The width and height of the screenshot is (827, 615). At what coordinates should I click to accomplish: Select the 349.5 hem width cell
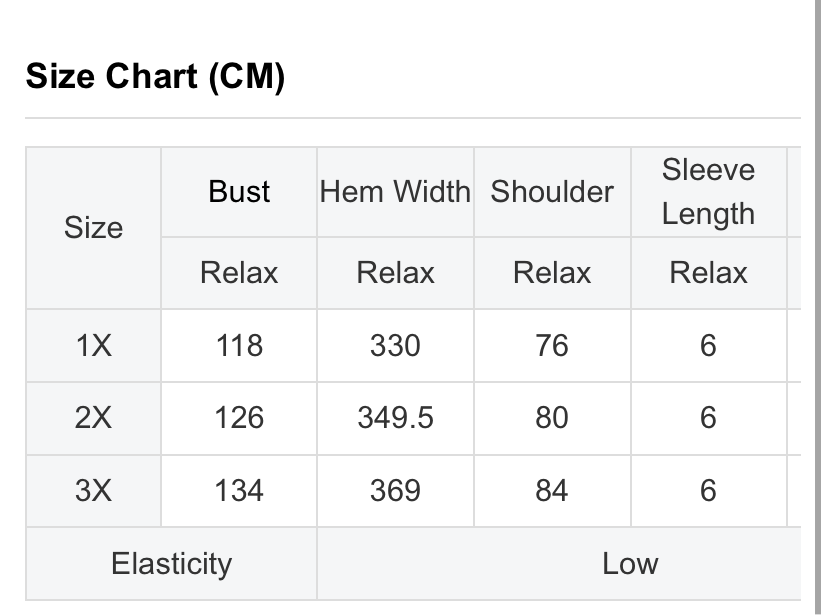point(395,418)
